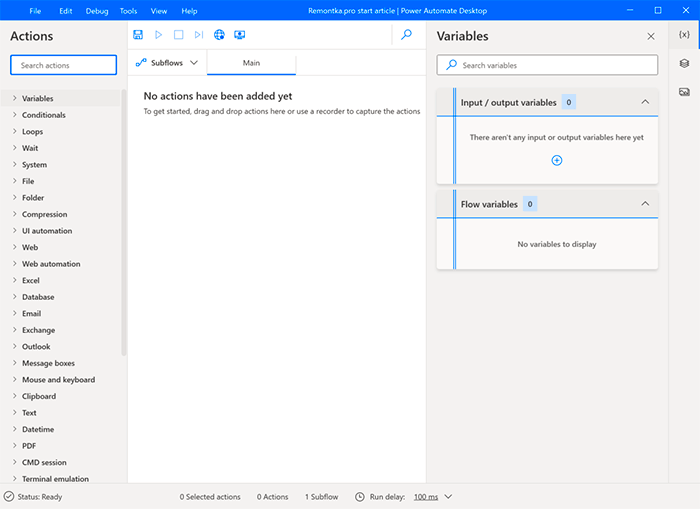Minimize the Power Automate Desktop window
700x509 pixels.
[x=630, y=10]
